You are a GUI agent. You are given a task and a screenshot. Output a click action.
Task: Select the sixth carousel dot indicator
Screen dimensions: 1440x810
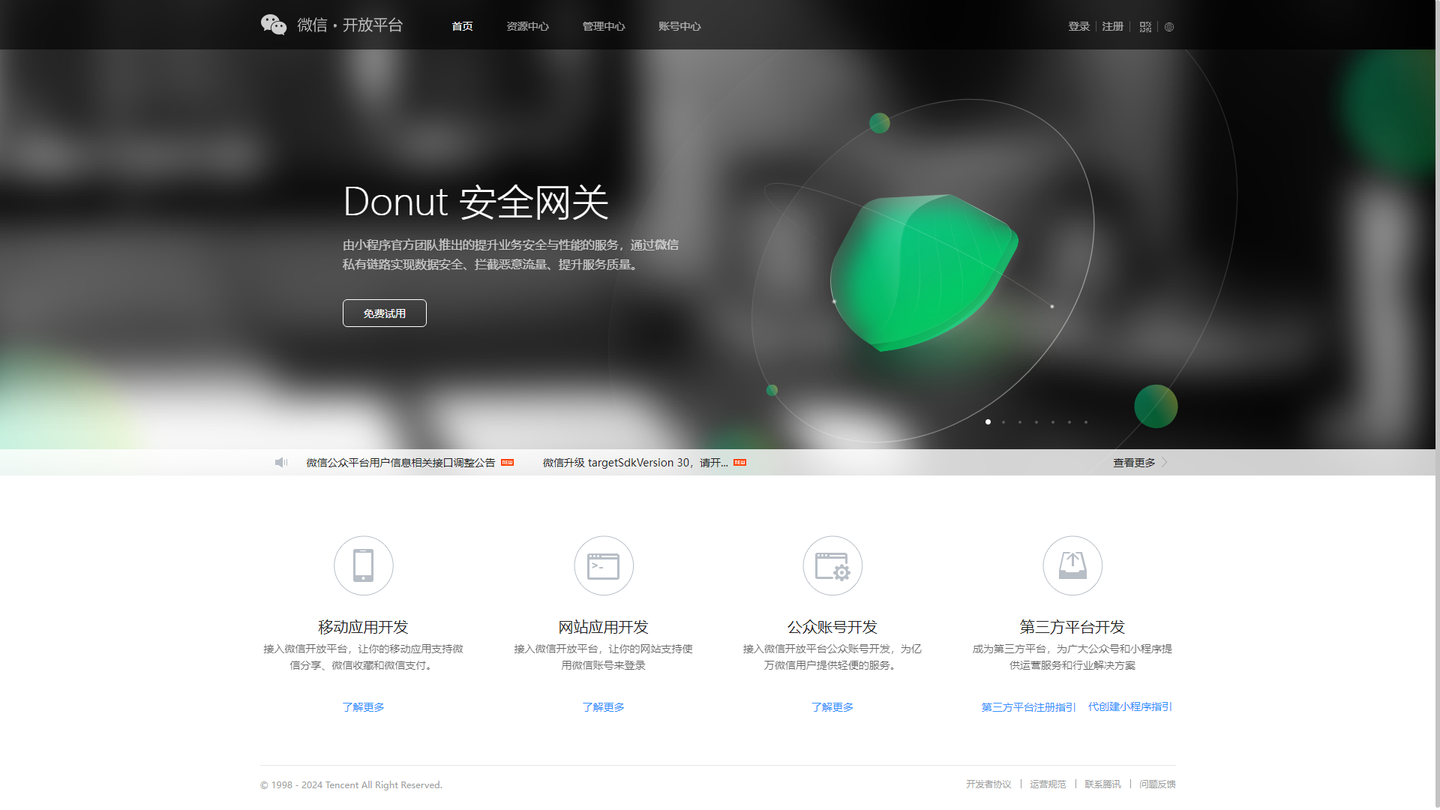[x=1069, y=422]
